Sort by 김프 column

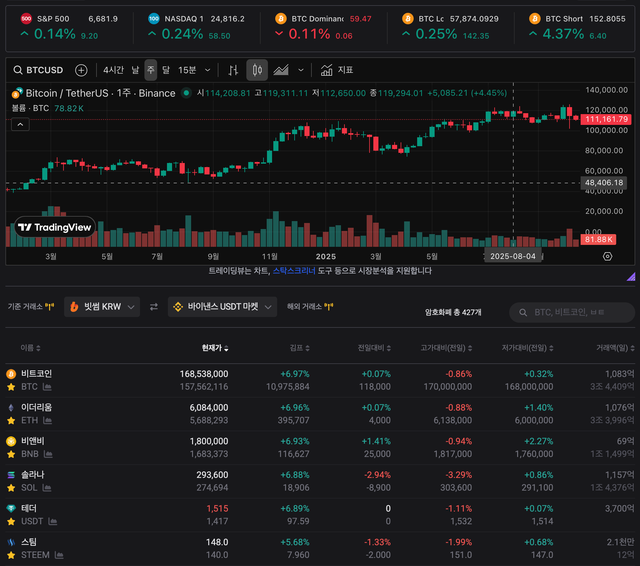[300, 348]
